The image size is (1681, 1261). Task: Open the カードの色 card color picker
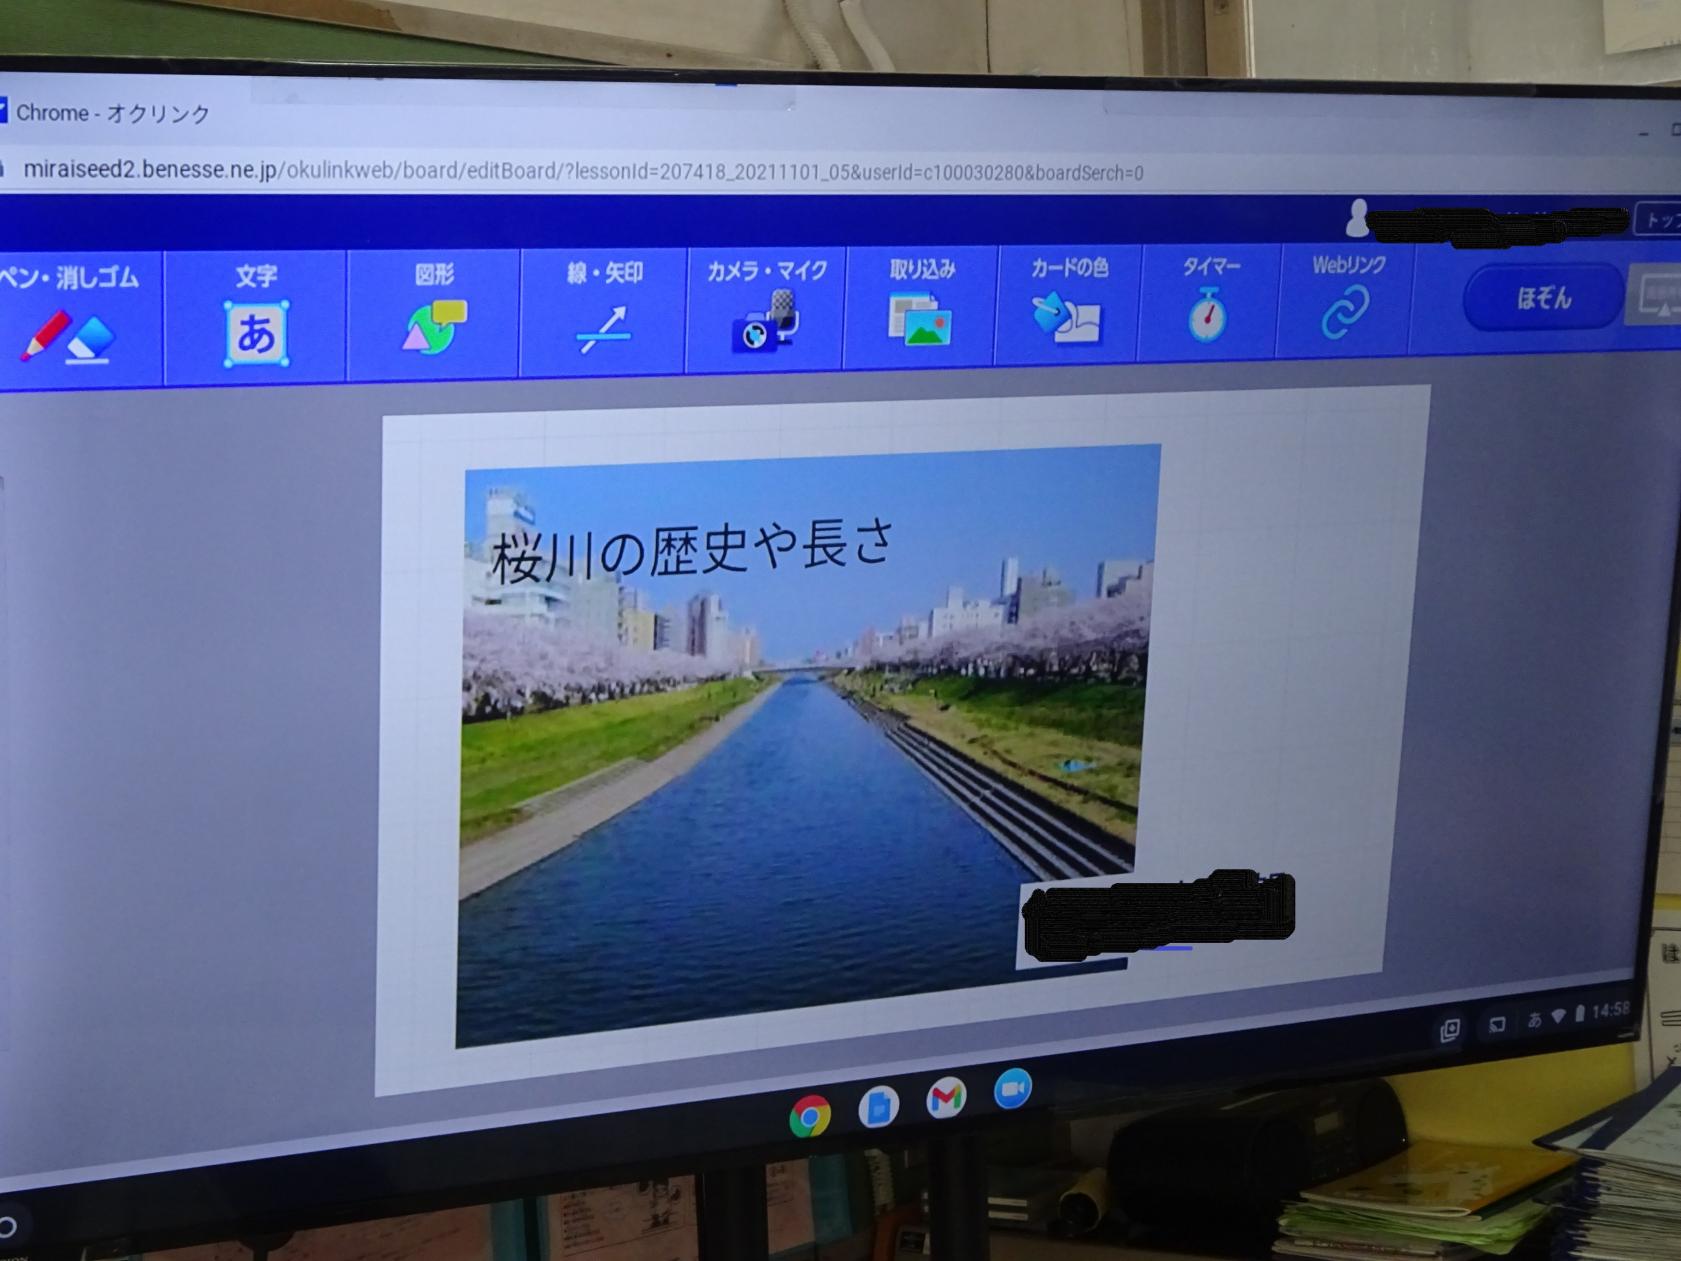1067,303
